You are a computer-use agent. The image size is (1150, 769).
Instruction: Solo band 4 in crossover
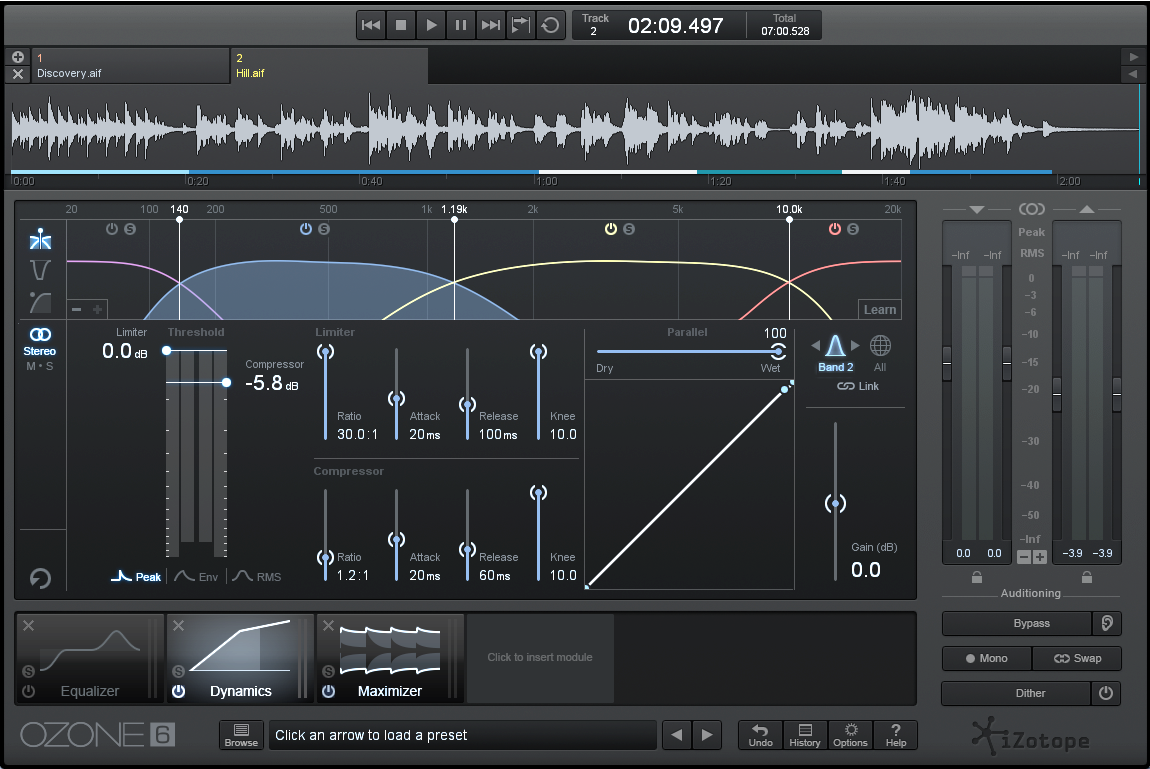(853, 229)
